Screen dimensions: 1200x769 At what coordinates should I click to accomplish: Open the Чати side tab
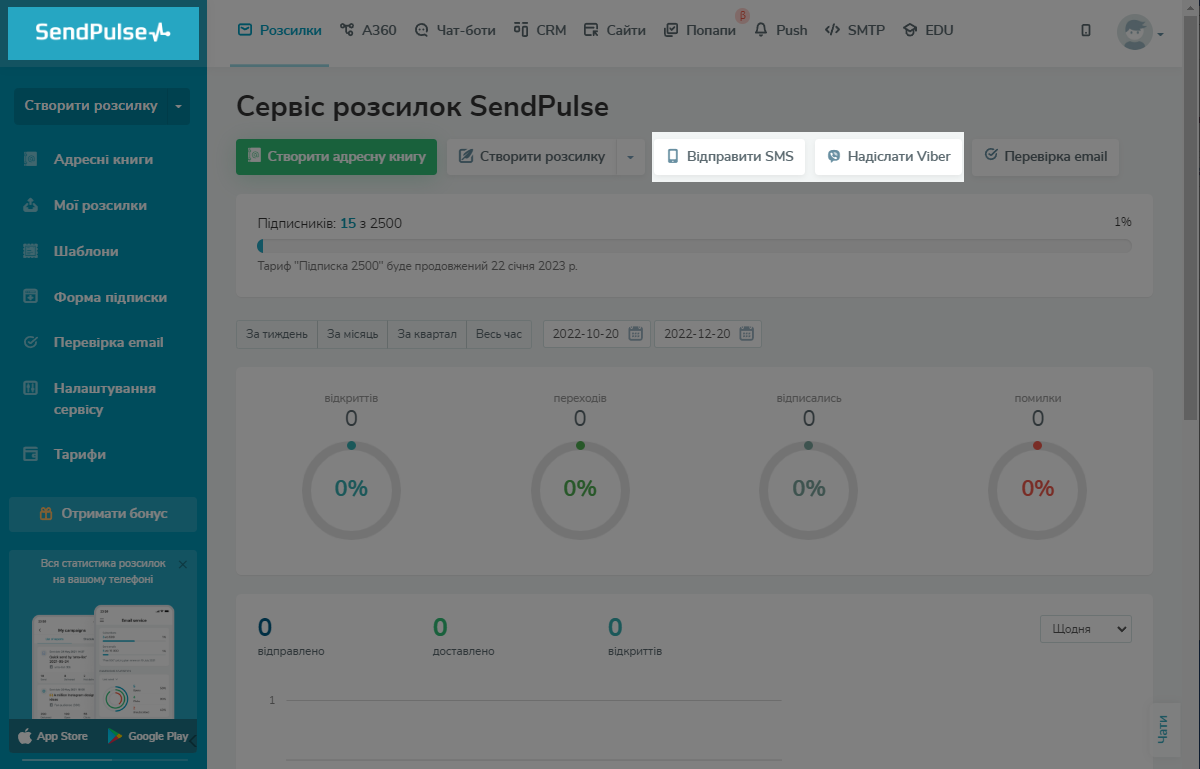[1163, 729]
